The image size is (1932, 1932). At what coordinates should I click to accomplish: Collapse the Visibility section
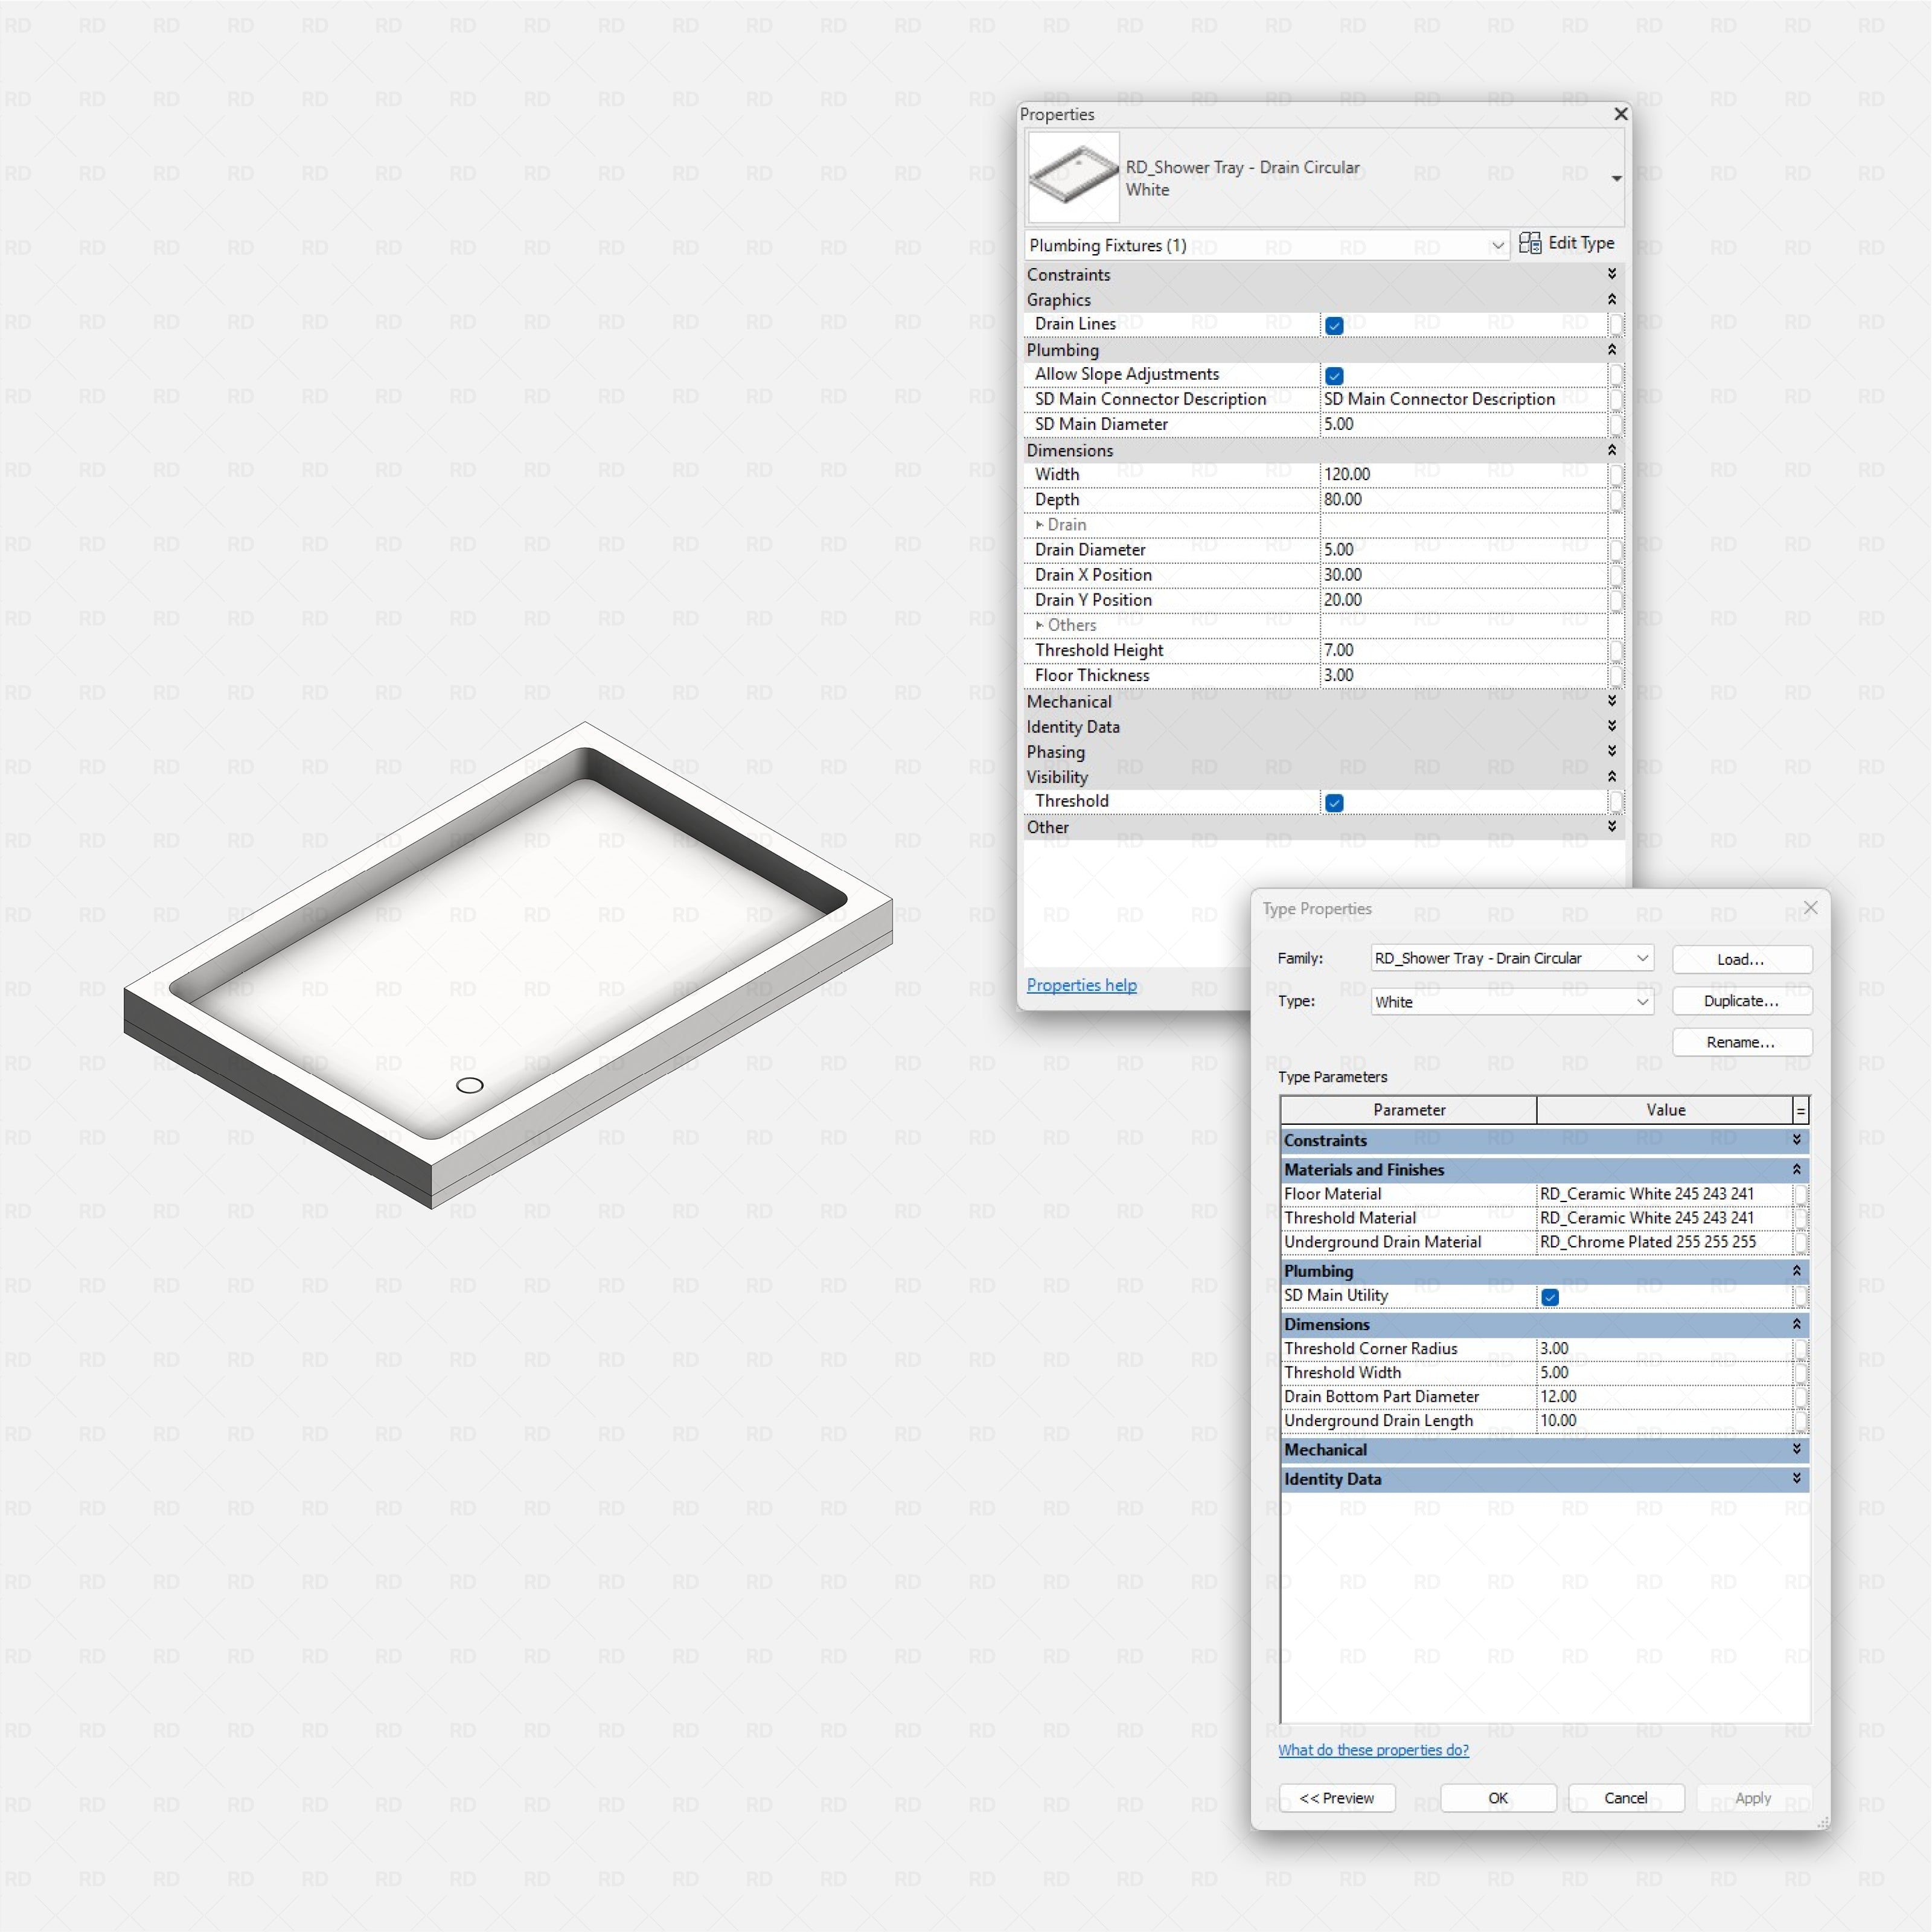click(x=1611, y=776)
